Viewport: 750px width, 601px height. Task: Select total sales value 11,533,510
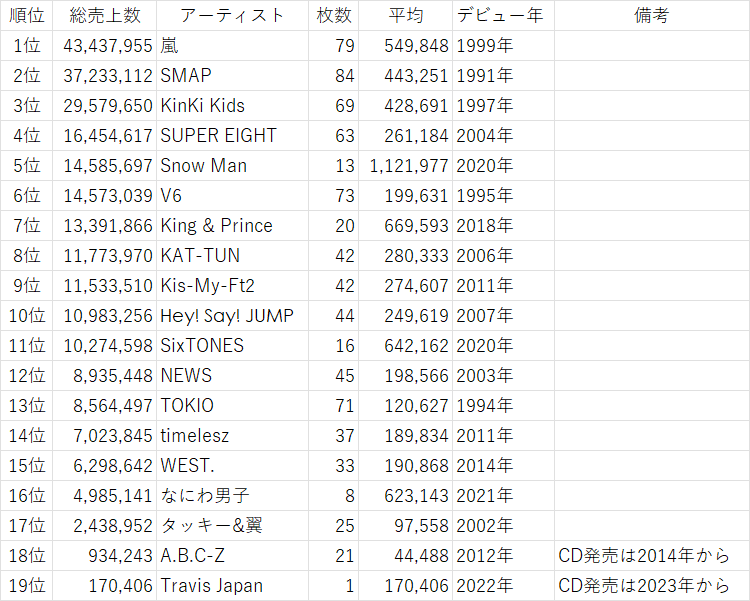pos(104,286)
